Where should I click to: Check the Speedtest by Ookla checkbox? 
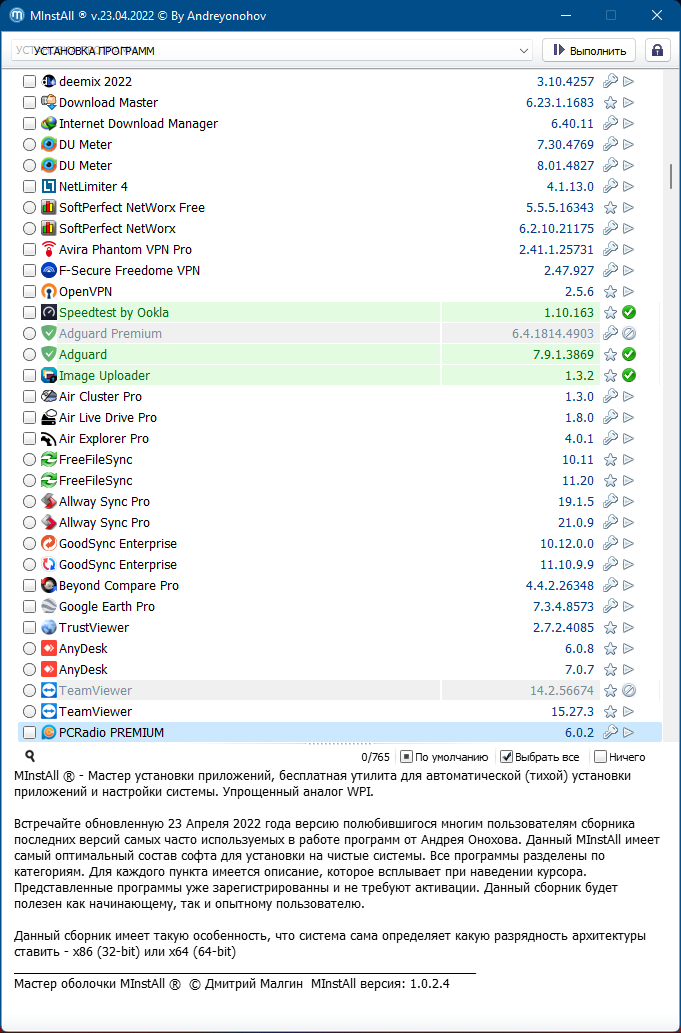coord(29,312)
